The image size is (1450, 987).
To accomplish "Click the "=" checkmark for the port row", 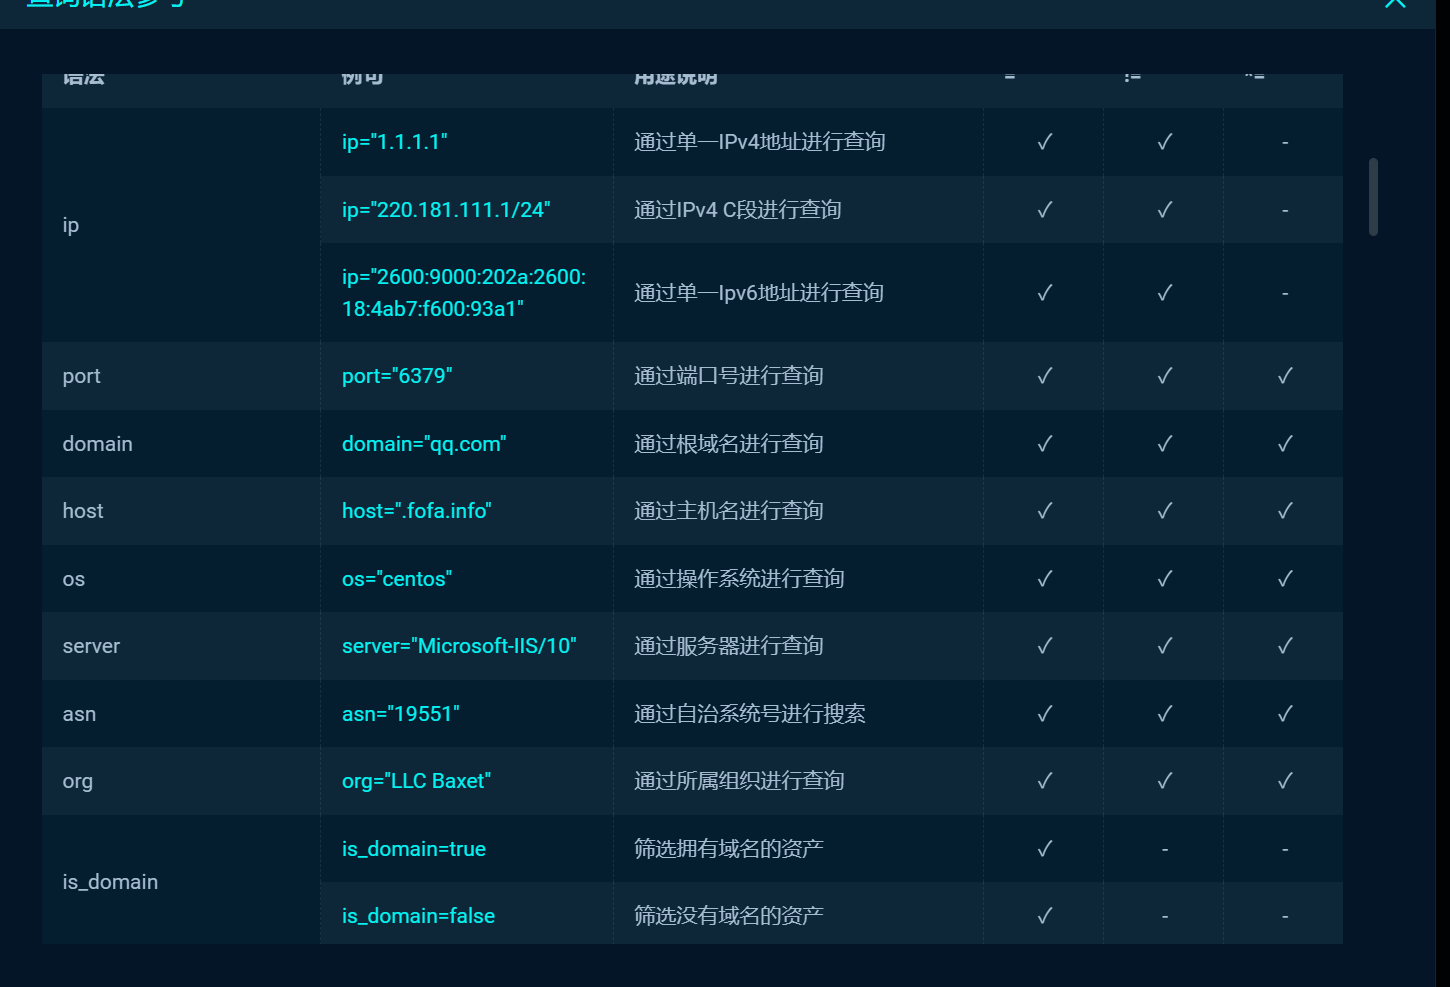I will pos(1043,376).
